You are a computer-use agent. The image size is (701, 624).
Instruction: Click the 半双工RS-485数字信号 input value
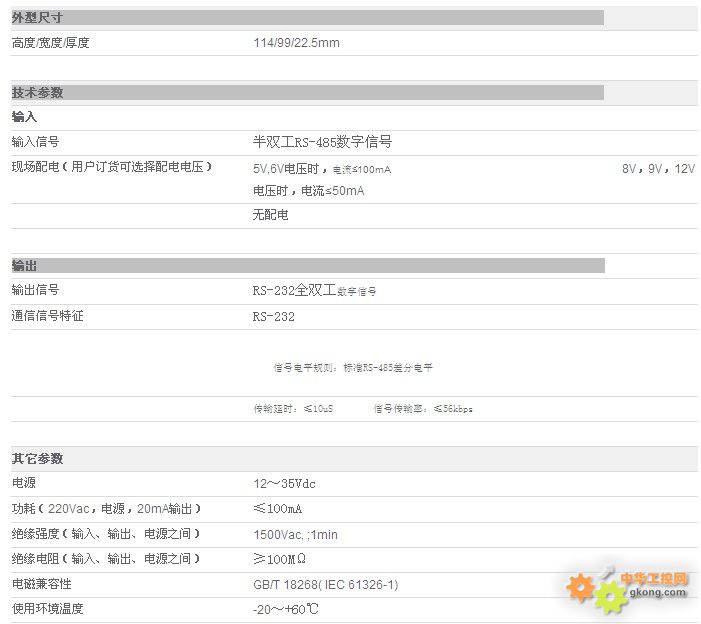click(x=322, y=142)
